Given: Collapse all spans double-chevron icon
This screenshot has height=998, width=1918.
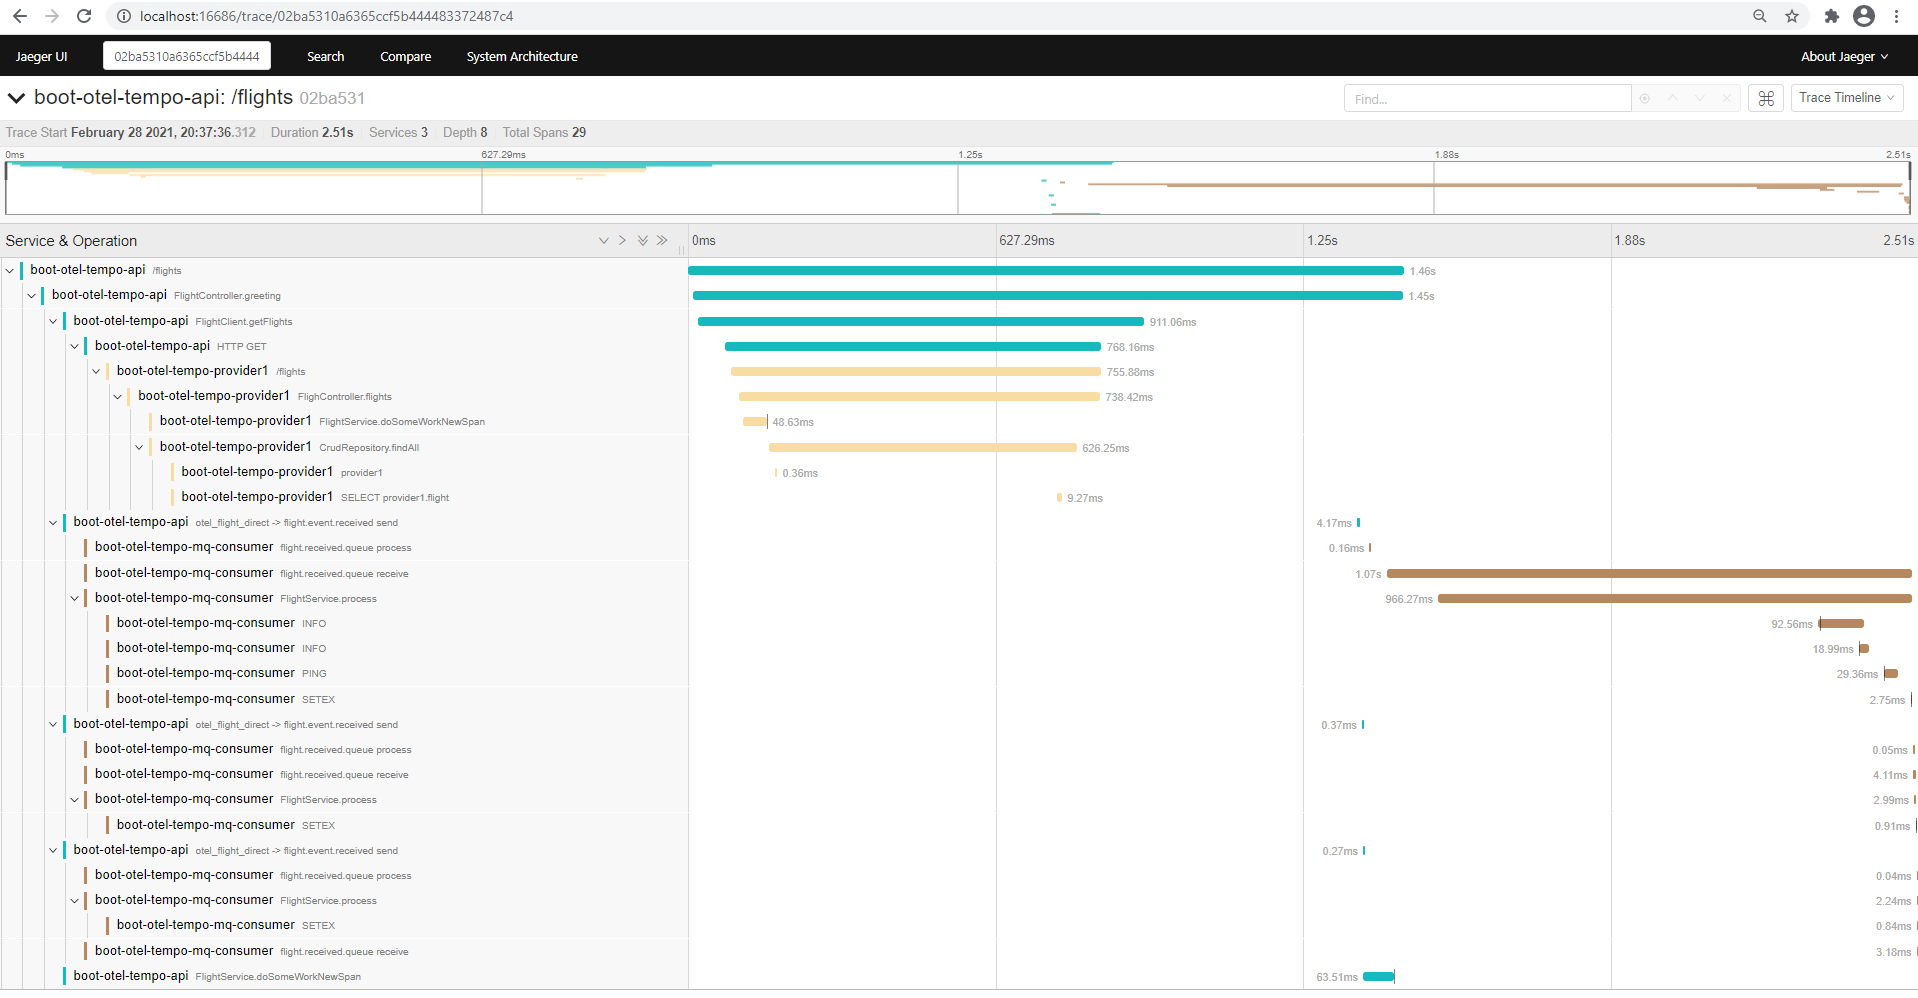Looking at the screenshot, I should click(x=662, y=241).
